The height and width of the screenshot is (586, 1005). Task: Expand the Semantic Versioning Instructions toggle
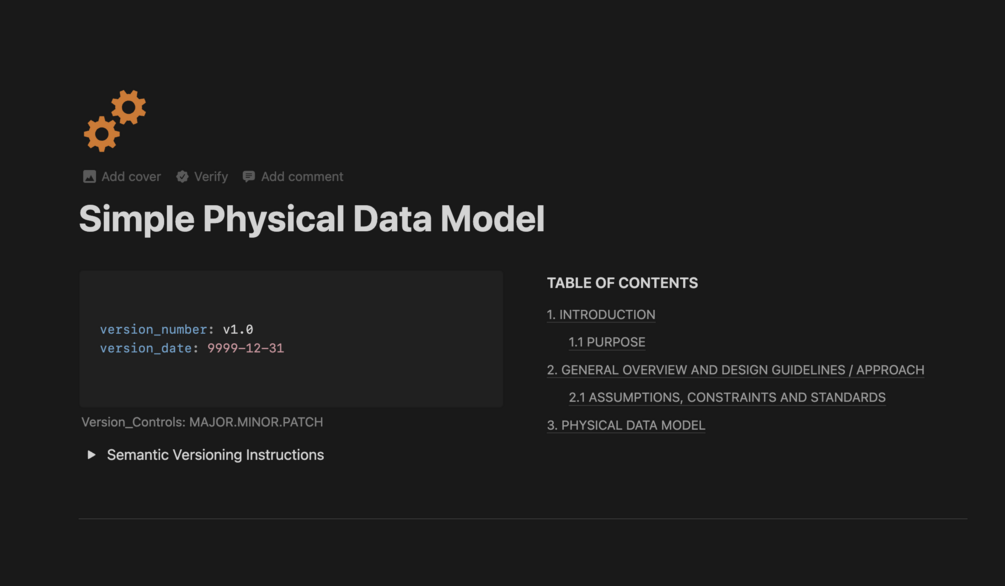(92, 455)
